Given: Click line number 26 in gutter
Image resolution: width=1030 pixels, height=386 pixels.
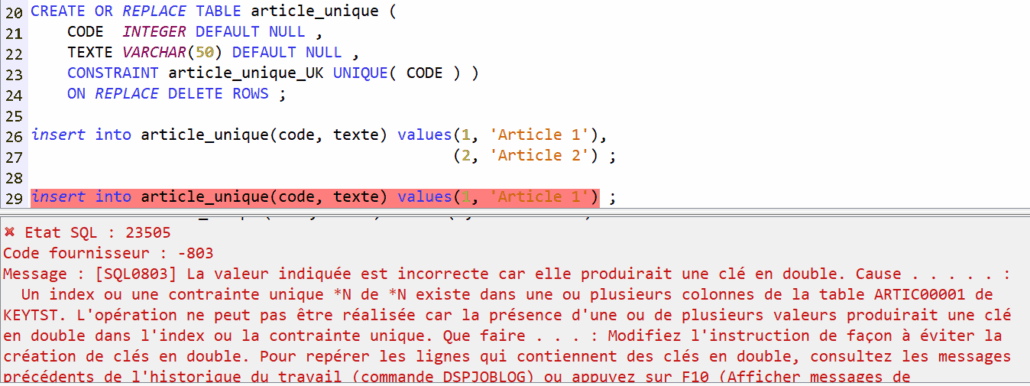Looking at the screenshot, I should pyautogui.click(x=14, y=135).
